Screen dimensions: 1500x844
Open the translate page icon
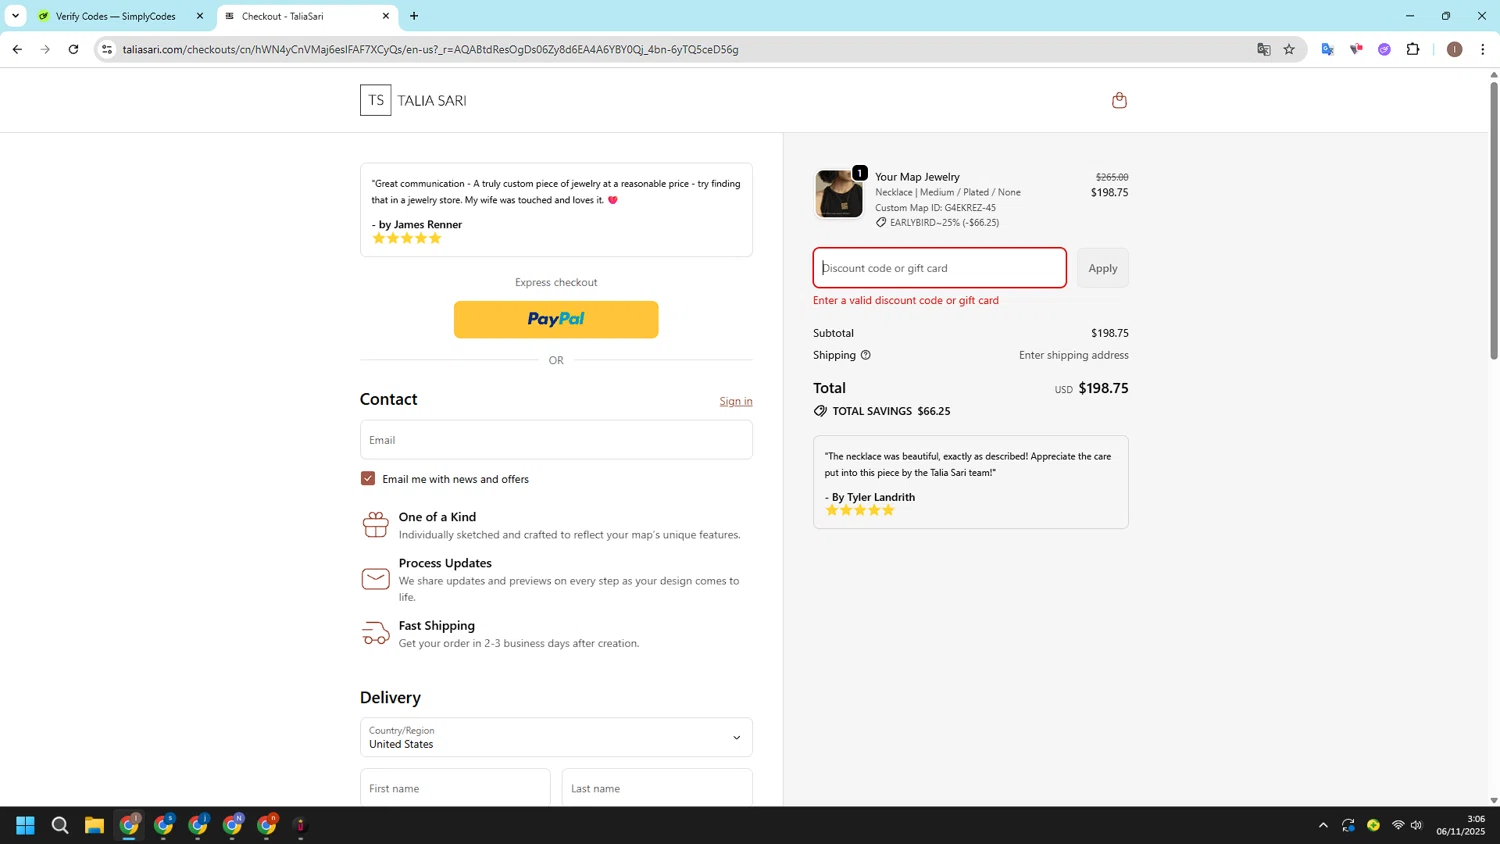(1264, 49)
